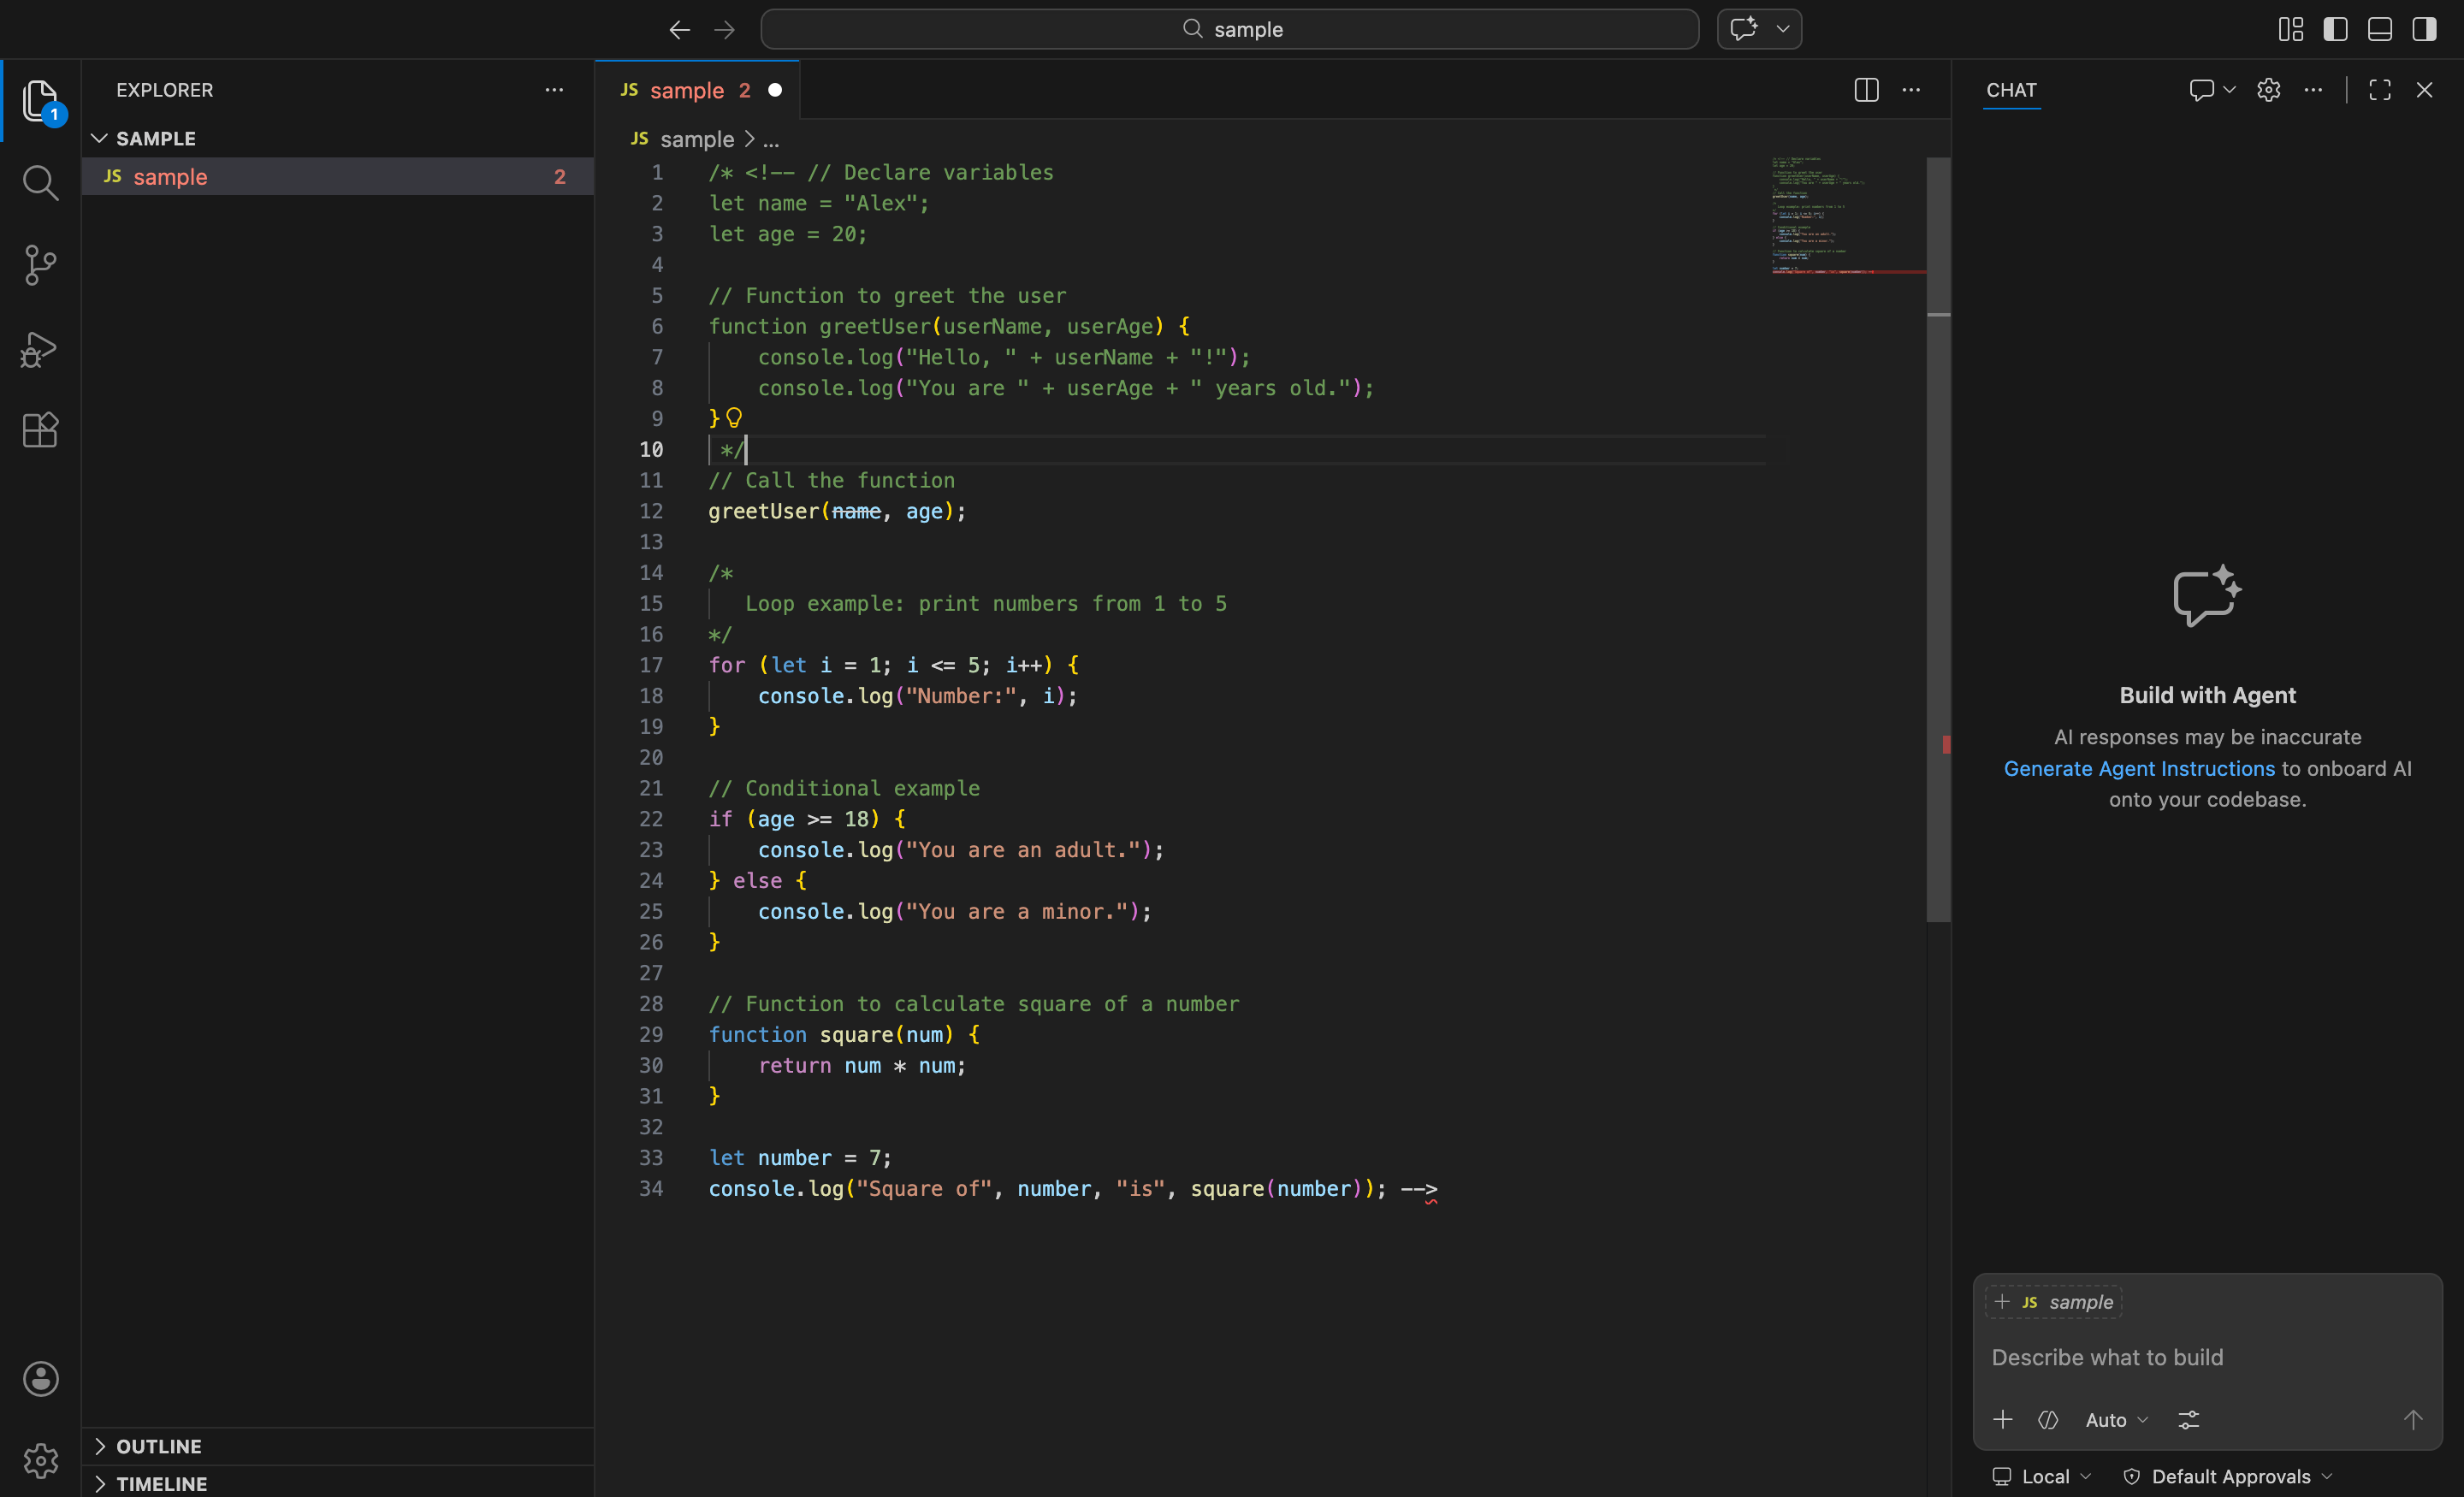
Task: Open the Source Control view
Action: tap(40, 265)
